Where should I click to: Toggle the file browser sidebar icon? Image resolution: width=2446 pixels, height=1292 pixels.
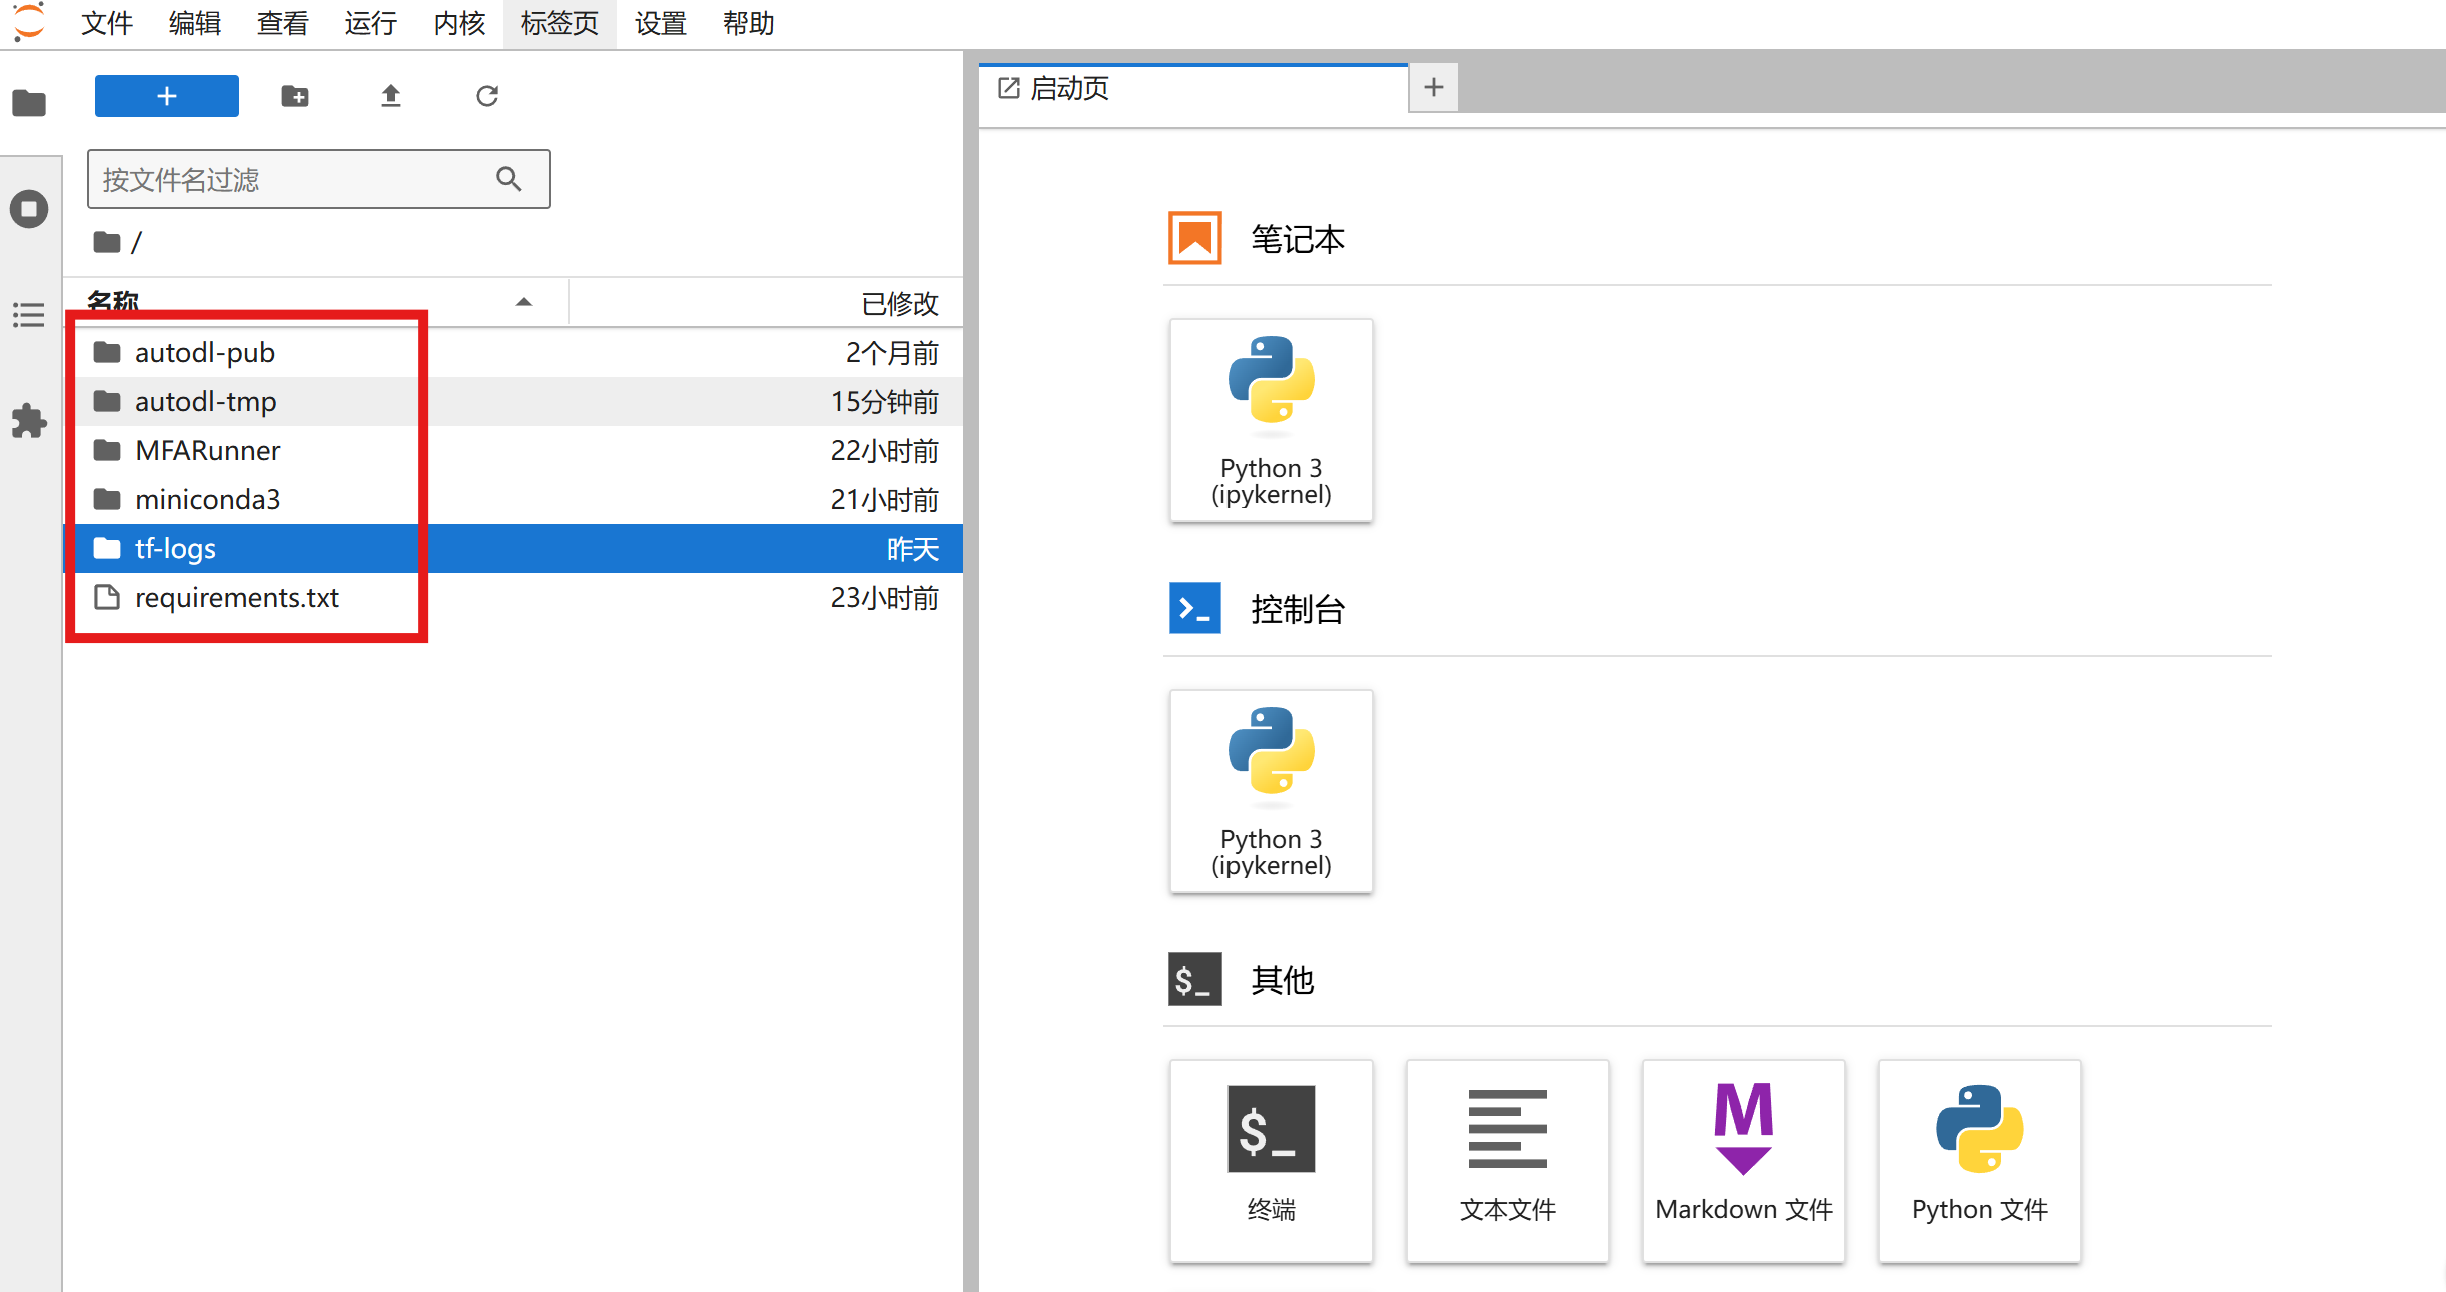pyautogui.click(x=29, y=103)
